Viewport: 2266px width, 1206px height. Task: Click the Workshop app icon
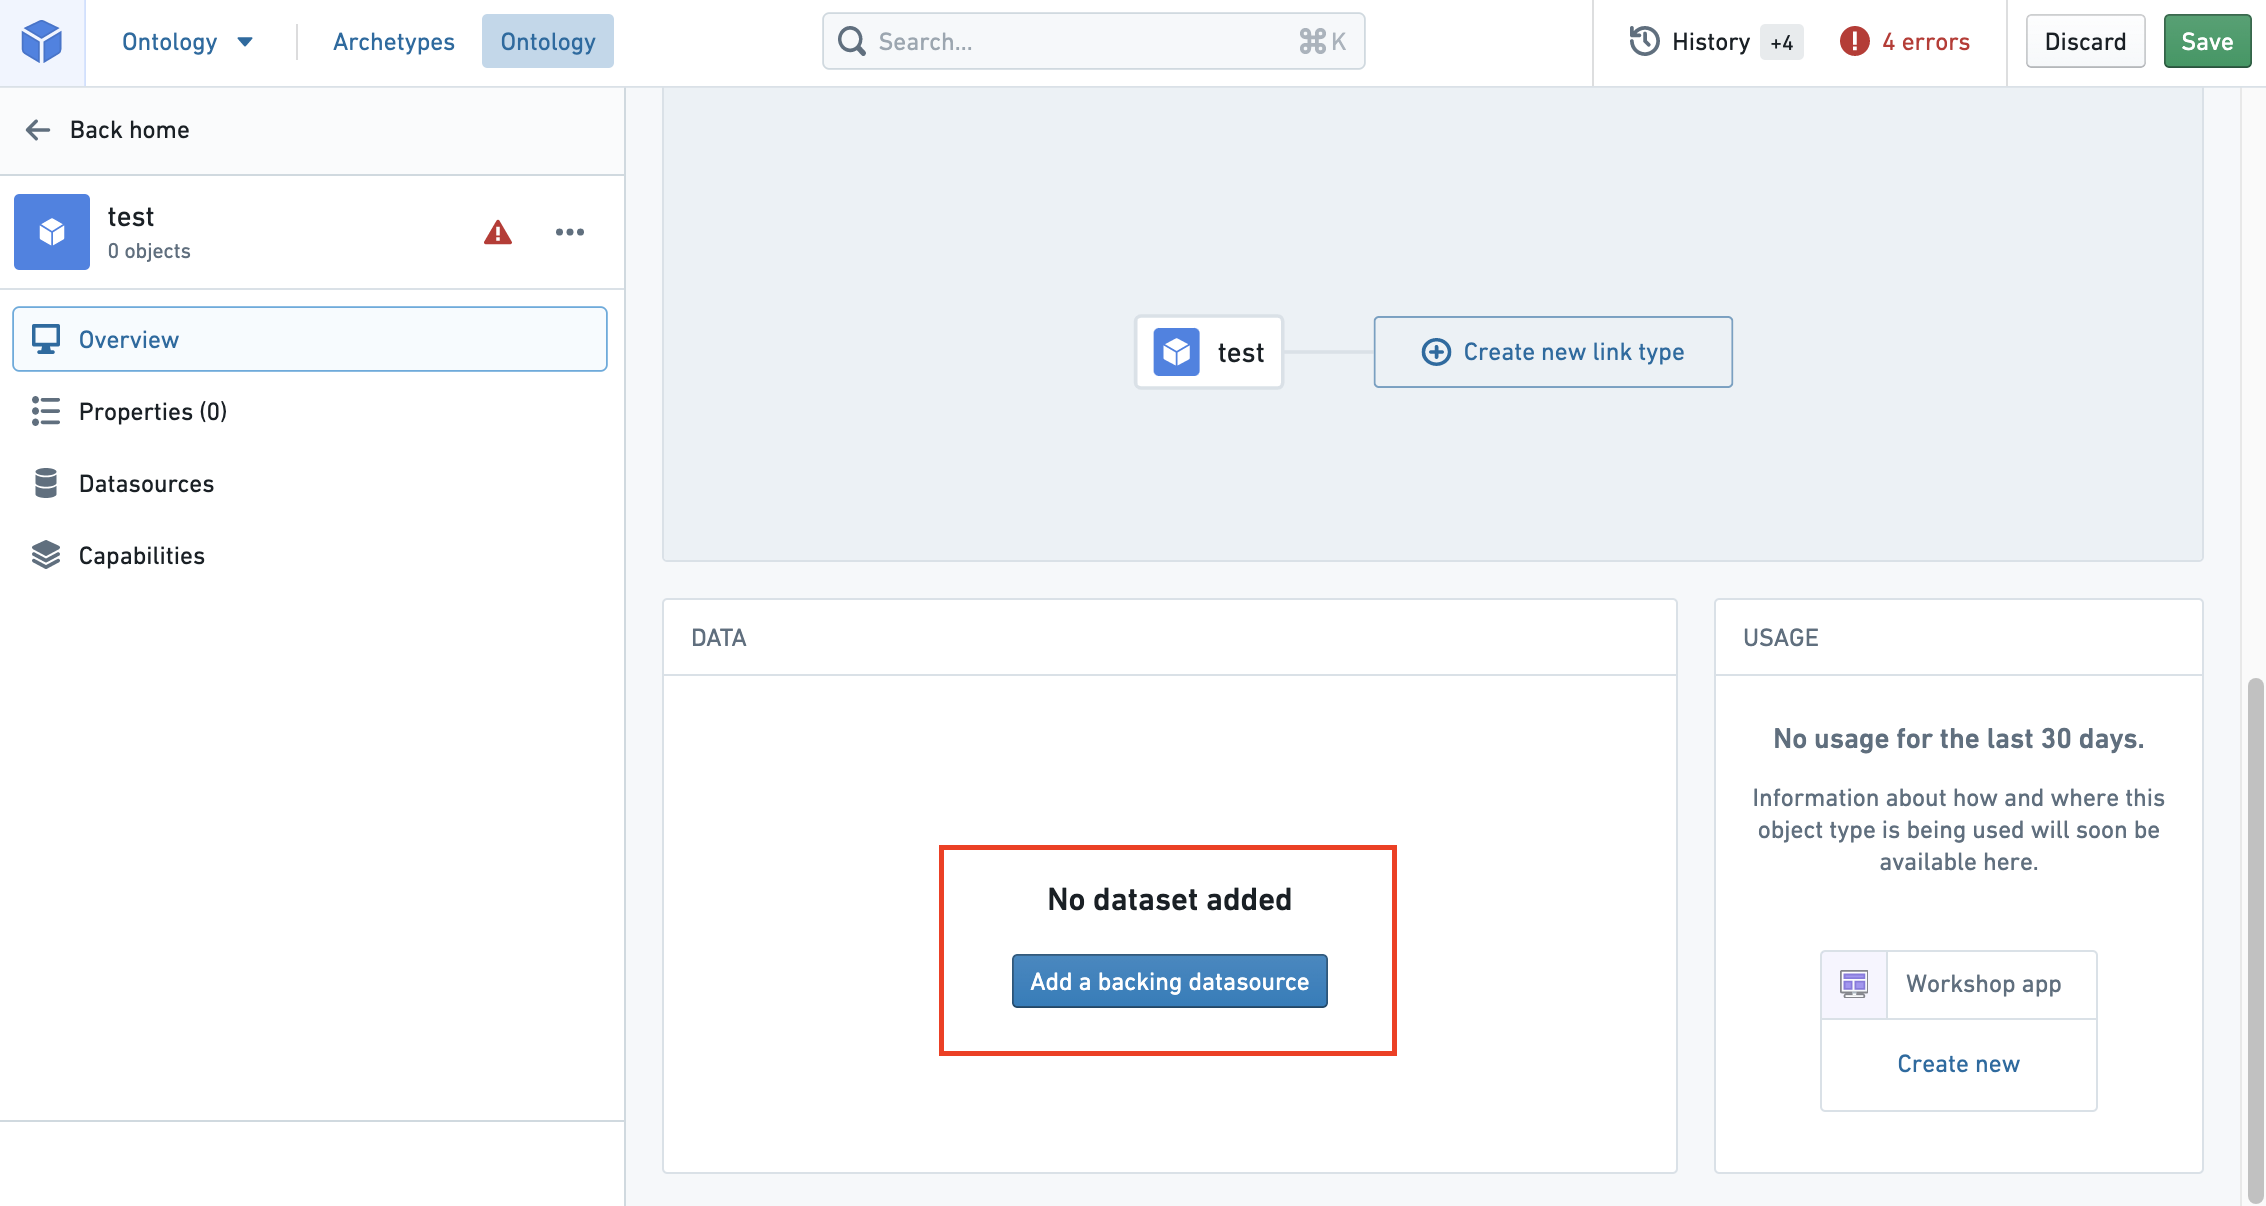point(1854,984)
